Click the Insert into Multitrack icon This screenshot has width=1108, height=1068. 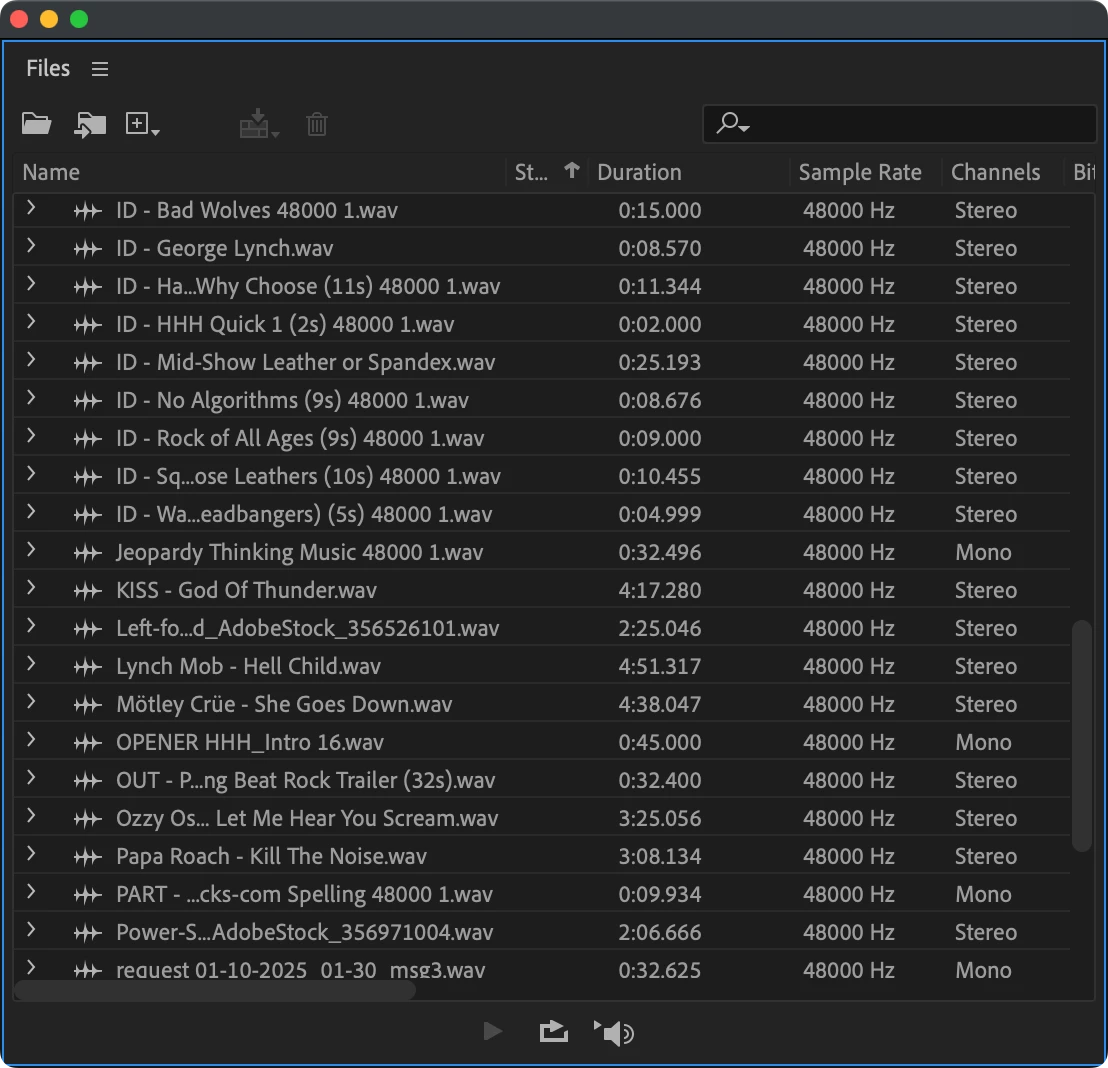click(x=259, y=124)
